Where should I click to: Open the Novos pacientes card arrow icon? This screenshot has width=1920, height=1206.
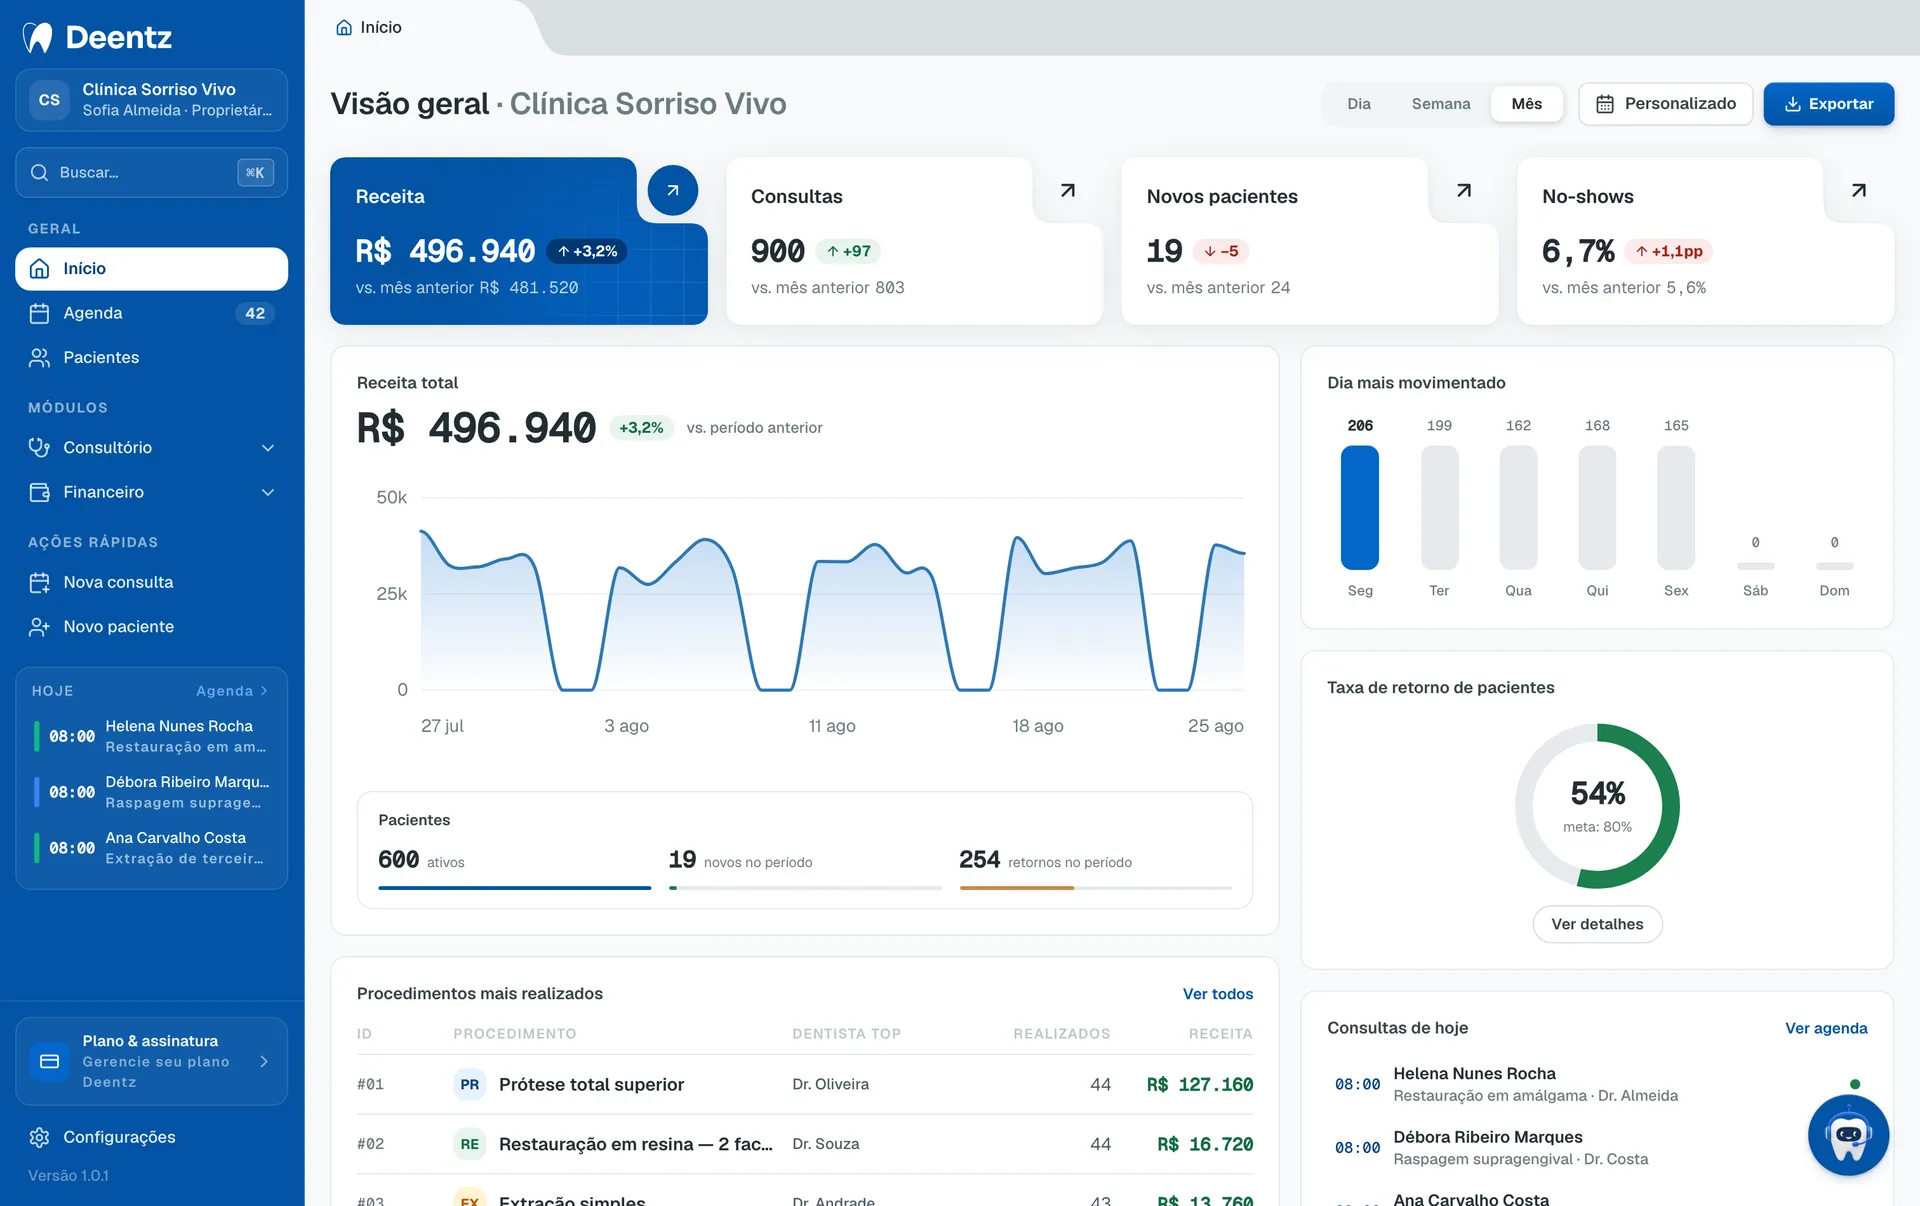[x=1464, y=190]
